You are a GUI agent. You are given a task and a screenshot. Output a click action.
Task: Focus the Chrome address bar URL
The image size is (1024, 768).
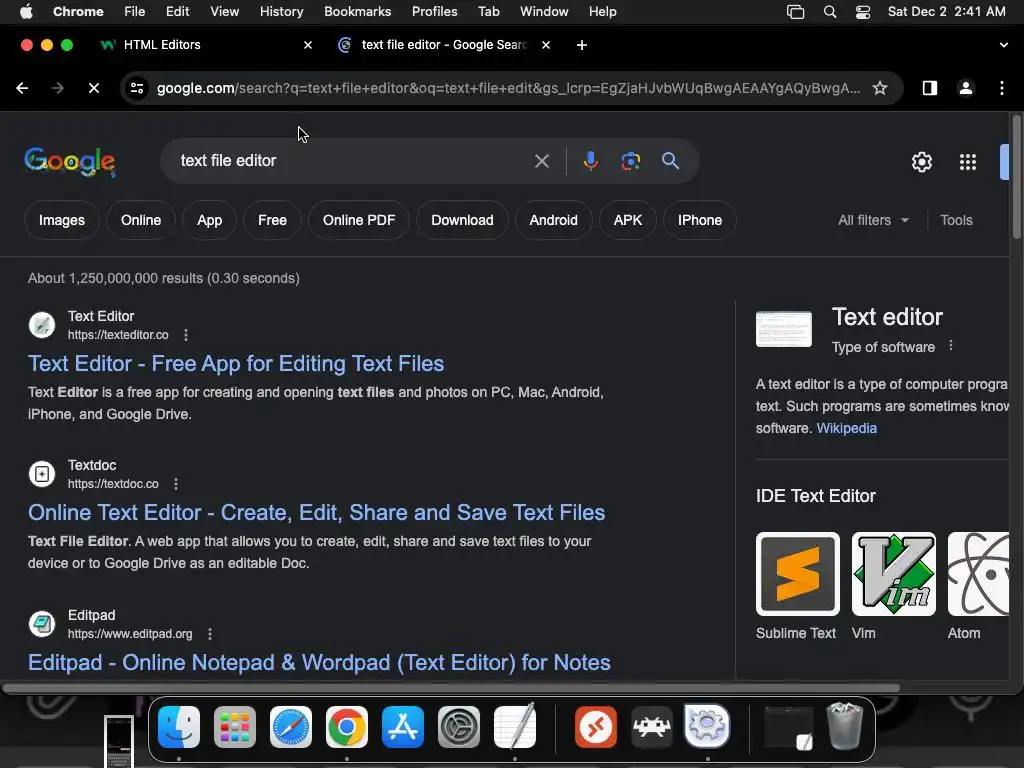coord(508,88)
